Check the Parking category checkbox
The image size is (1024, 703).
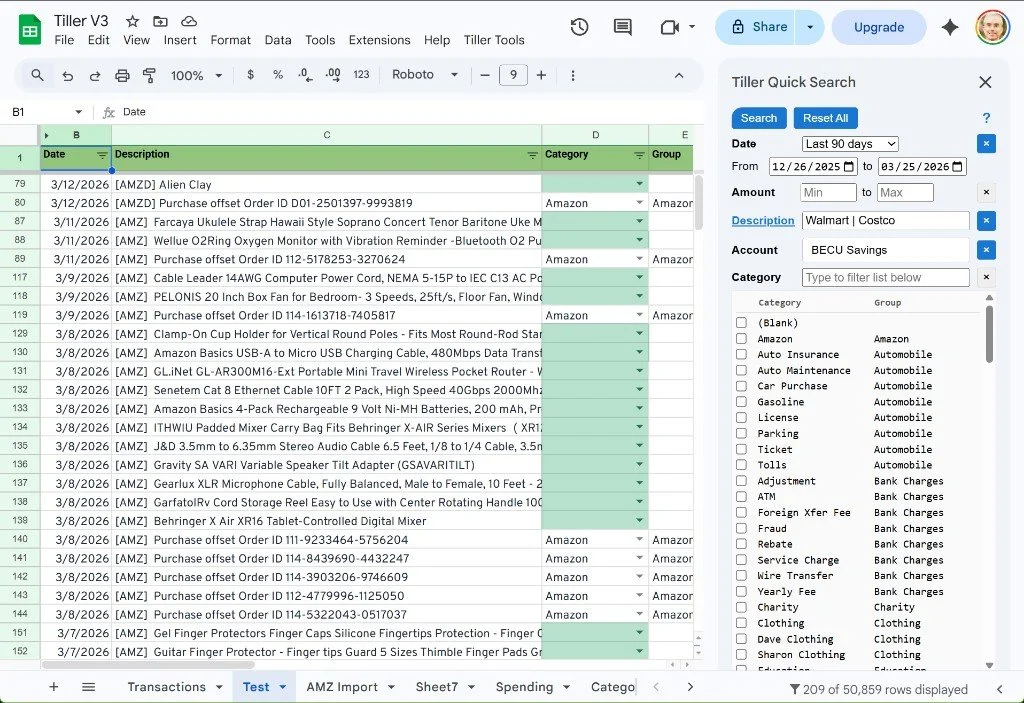pyautogui.click(x=741, y=433)
